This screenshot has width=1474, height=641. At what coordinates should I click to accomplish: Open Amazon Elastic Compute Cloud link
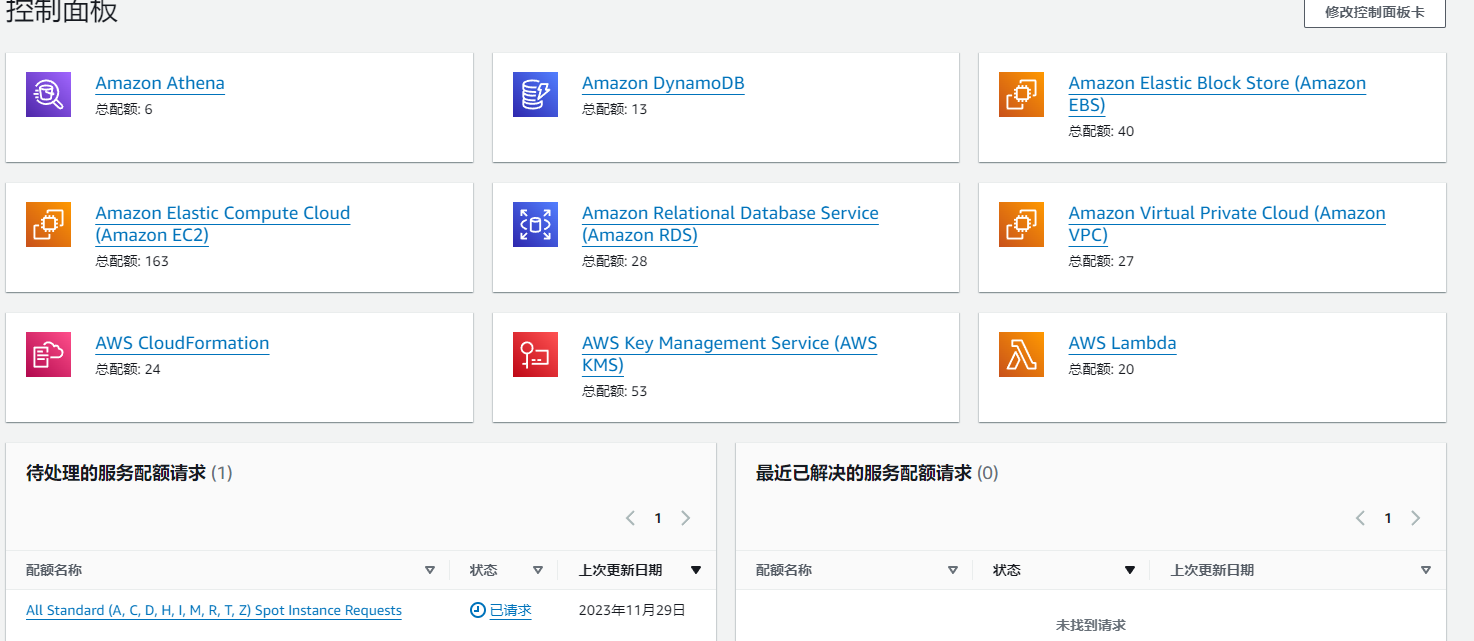223,224
